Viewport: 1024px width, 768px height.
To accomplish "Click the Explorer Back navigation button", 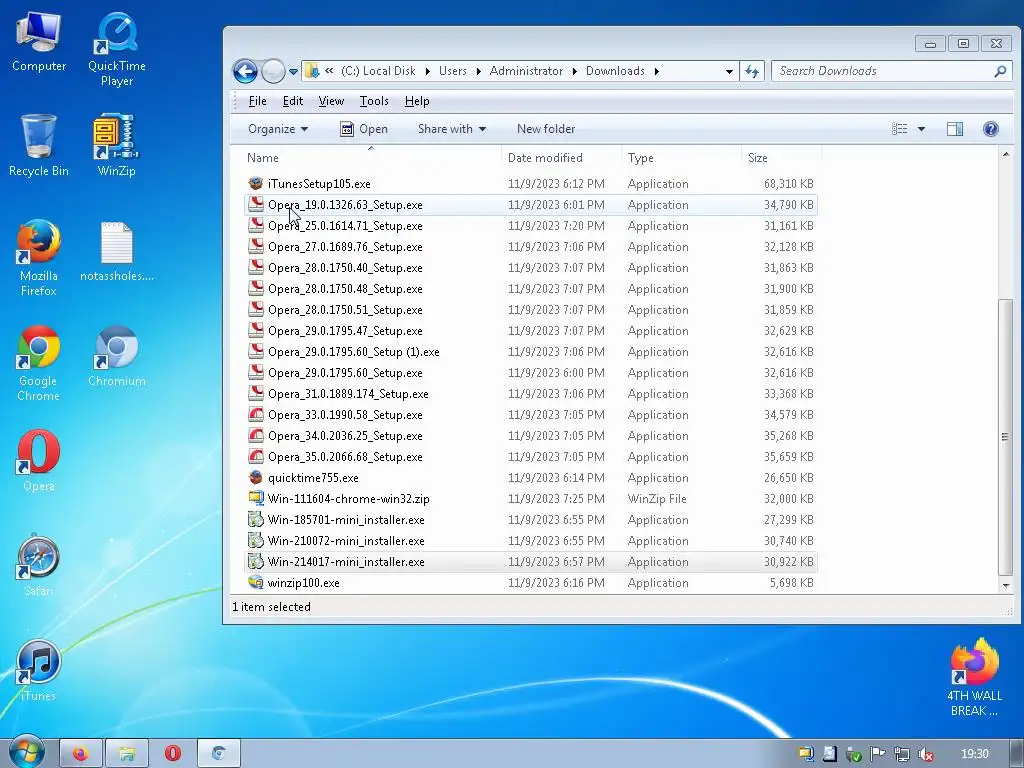I will click(246, 71).
